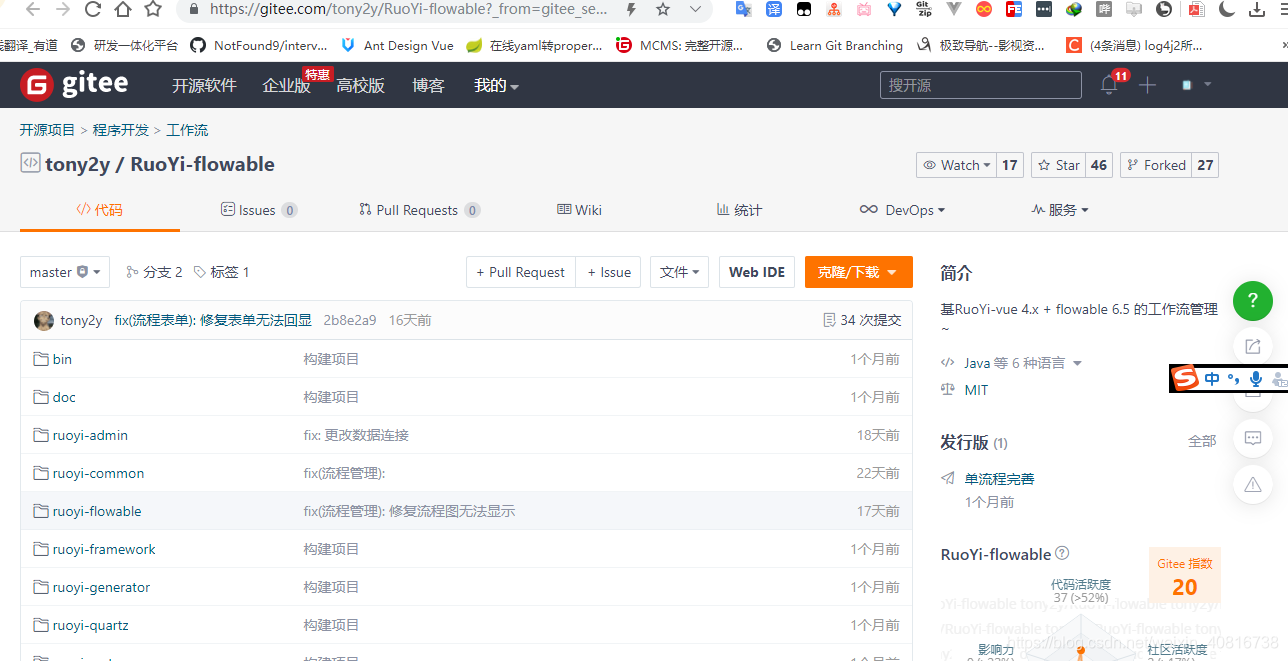Open the 标签 1 tags link

(221, 272)
